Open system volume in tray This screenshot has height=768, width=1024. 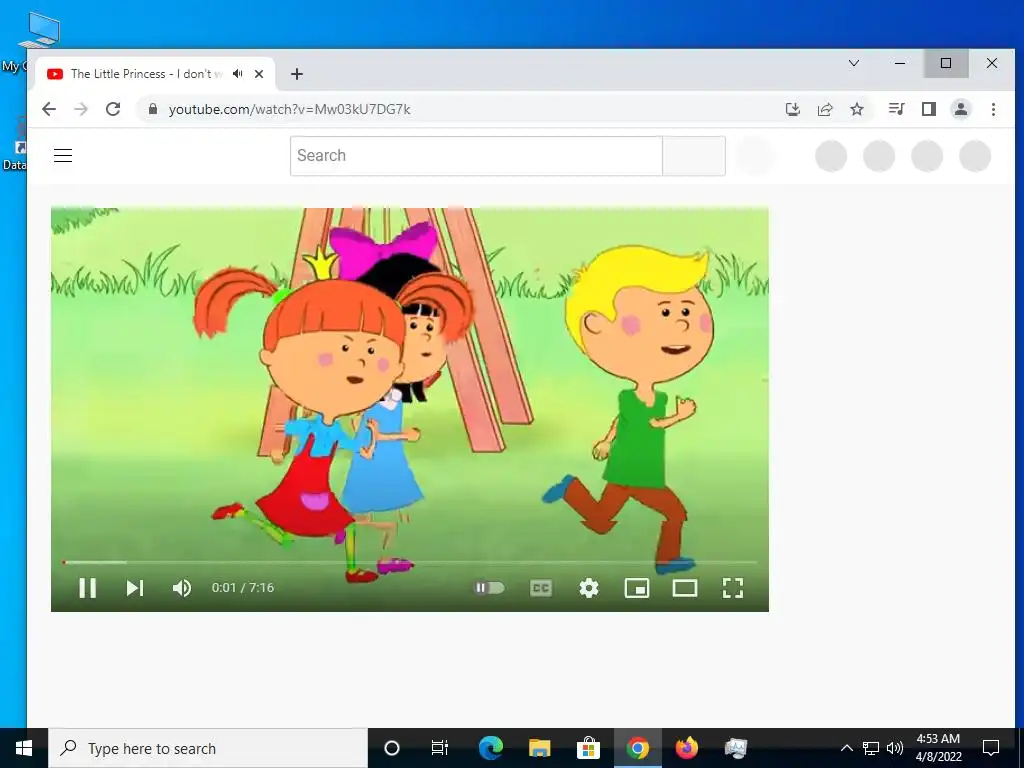[895, 748]
